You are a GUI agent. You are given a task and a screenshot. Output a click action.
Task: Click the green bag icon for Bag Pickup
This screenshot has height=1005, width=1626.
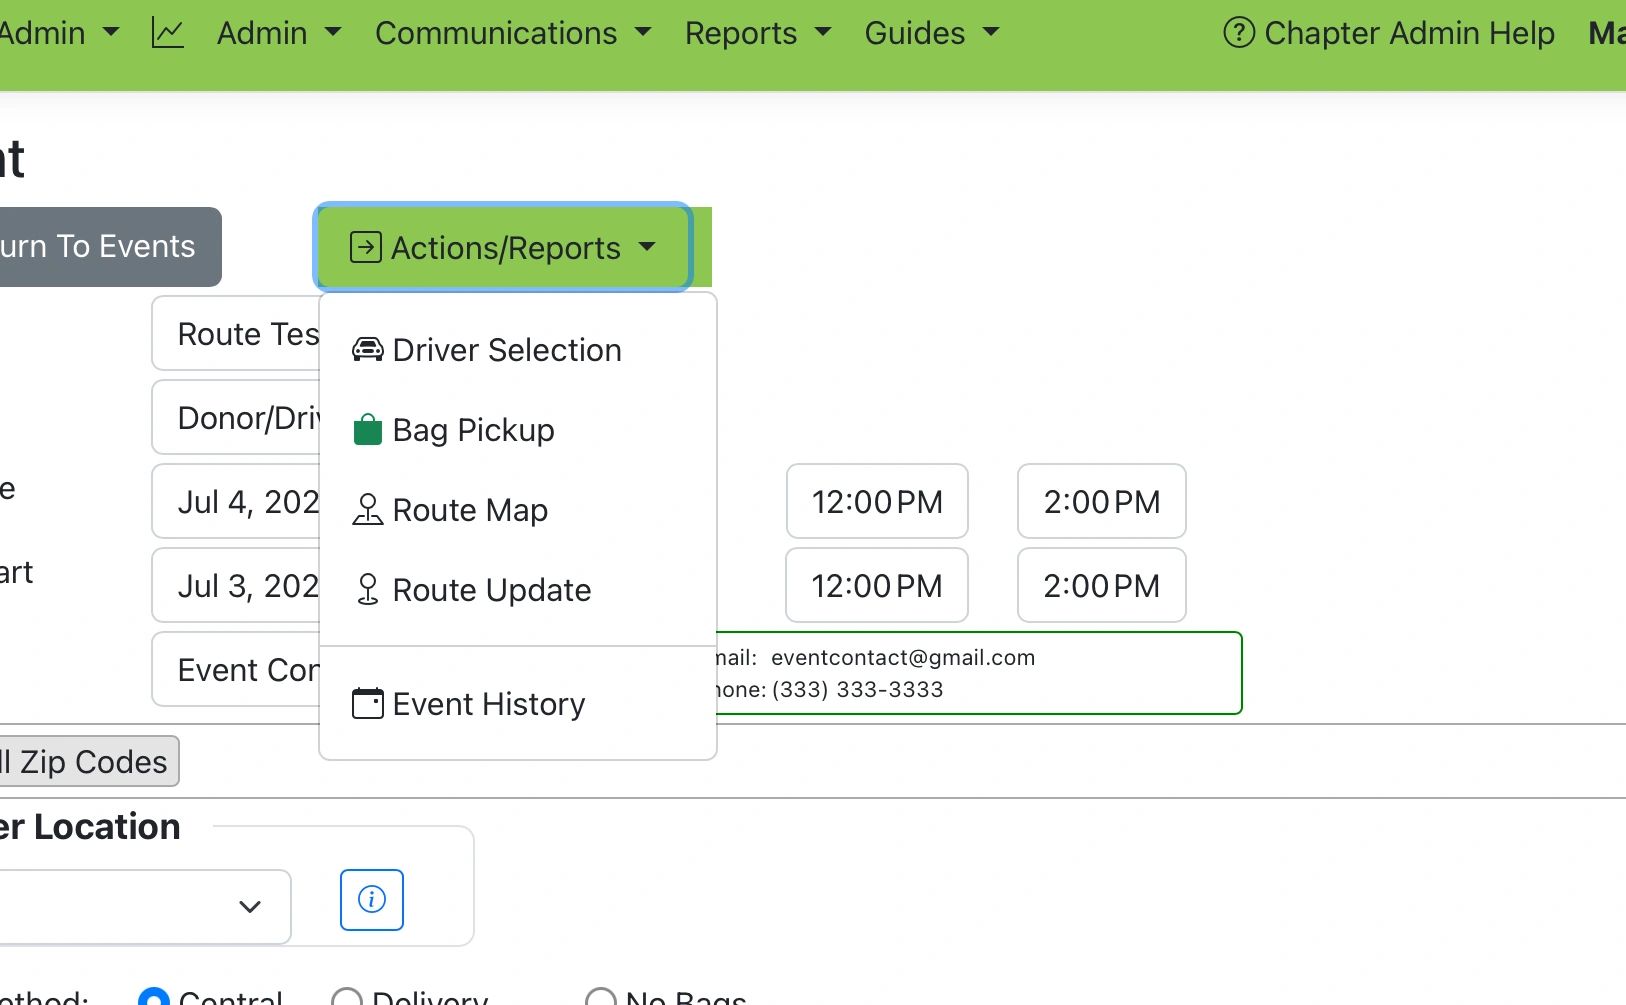pos(367,430)
